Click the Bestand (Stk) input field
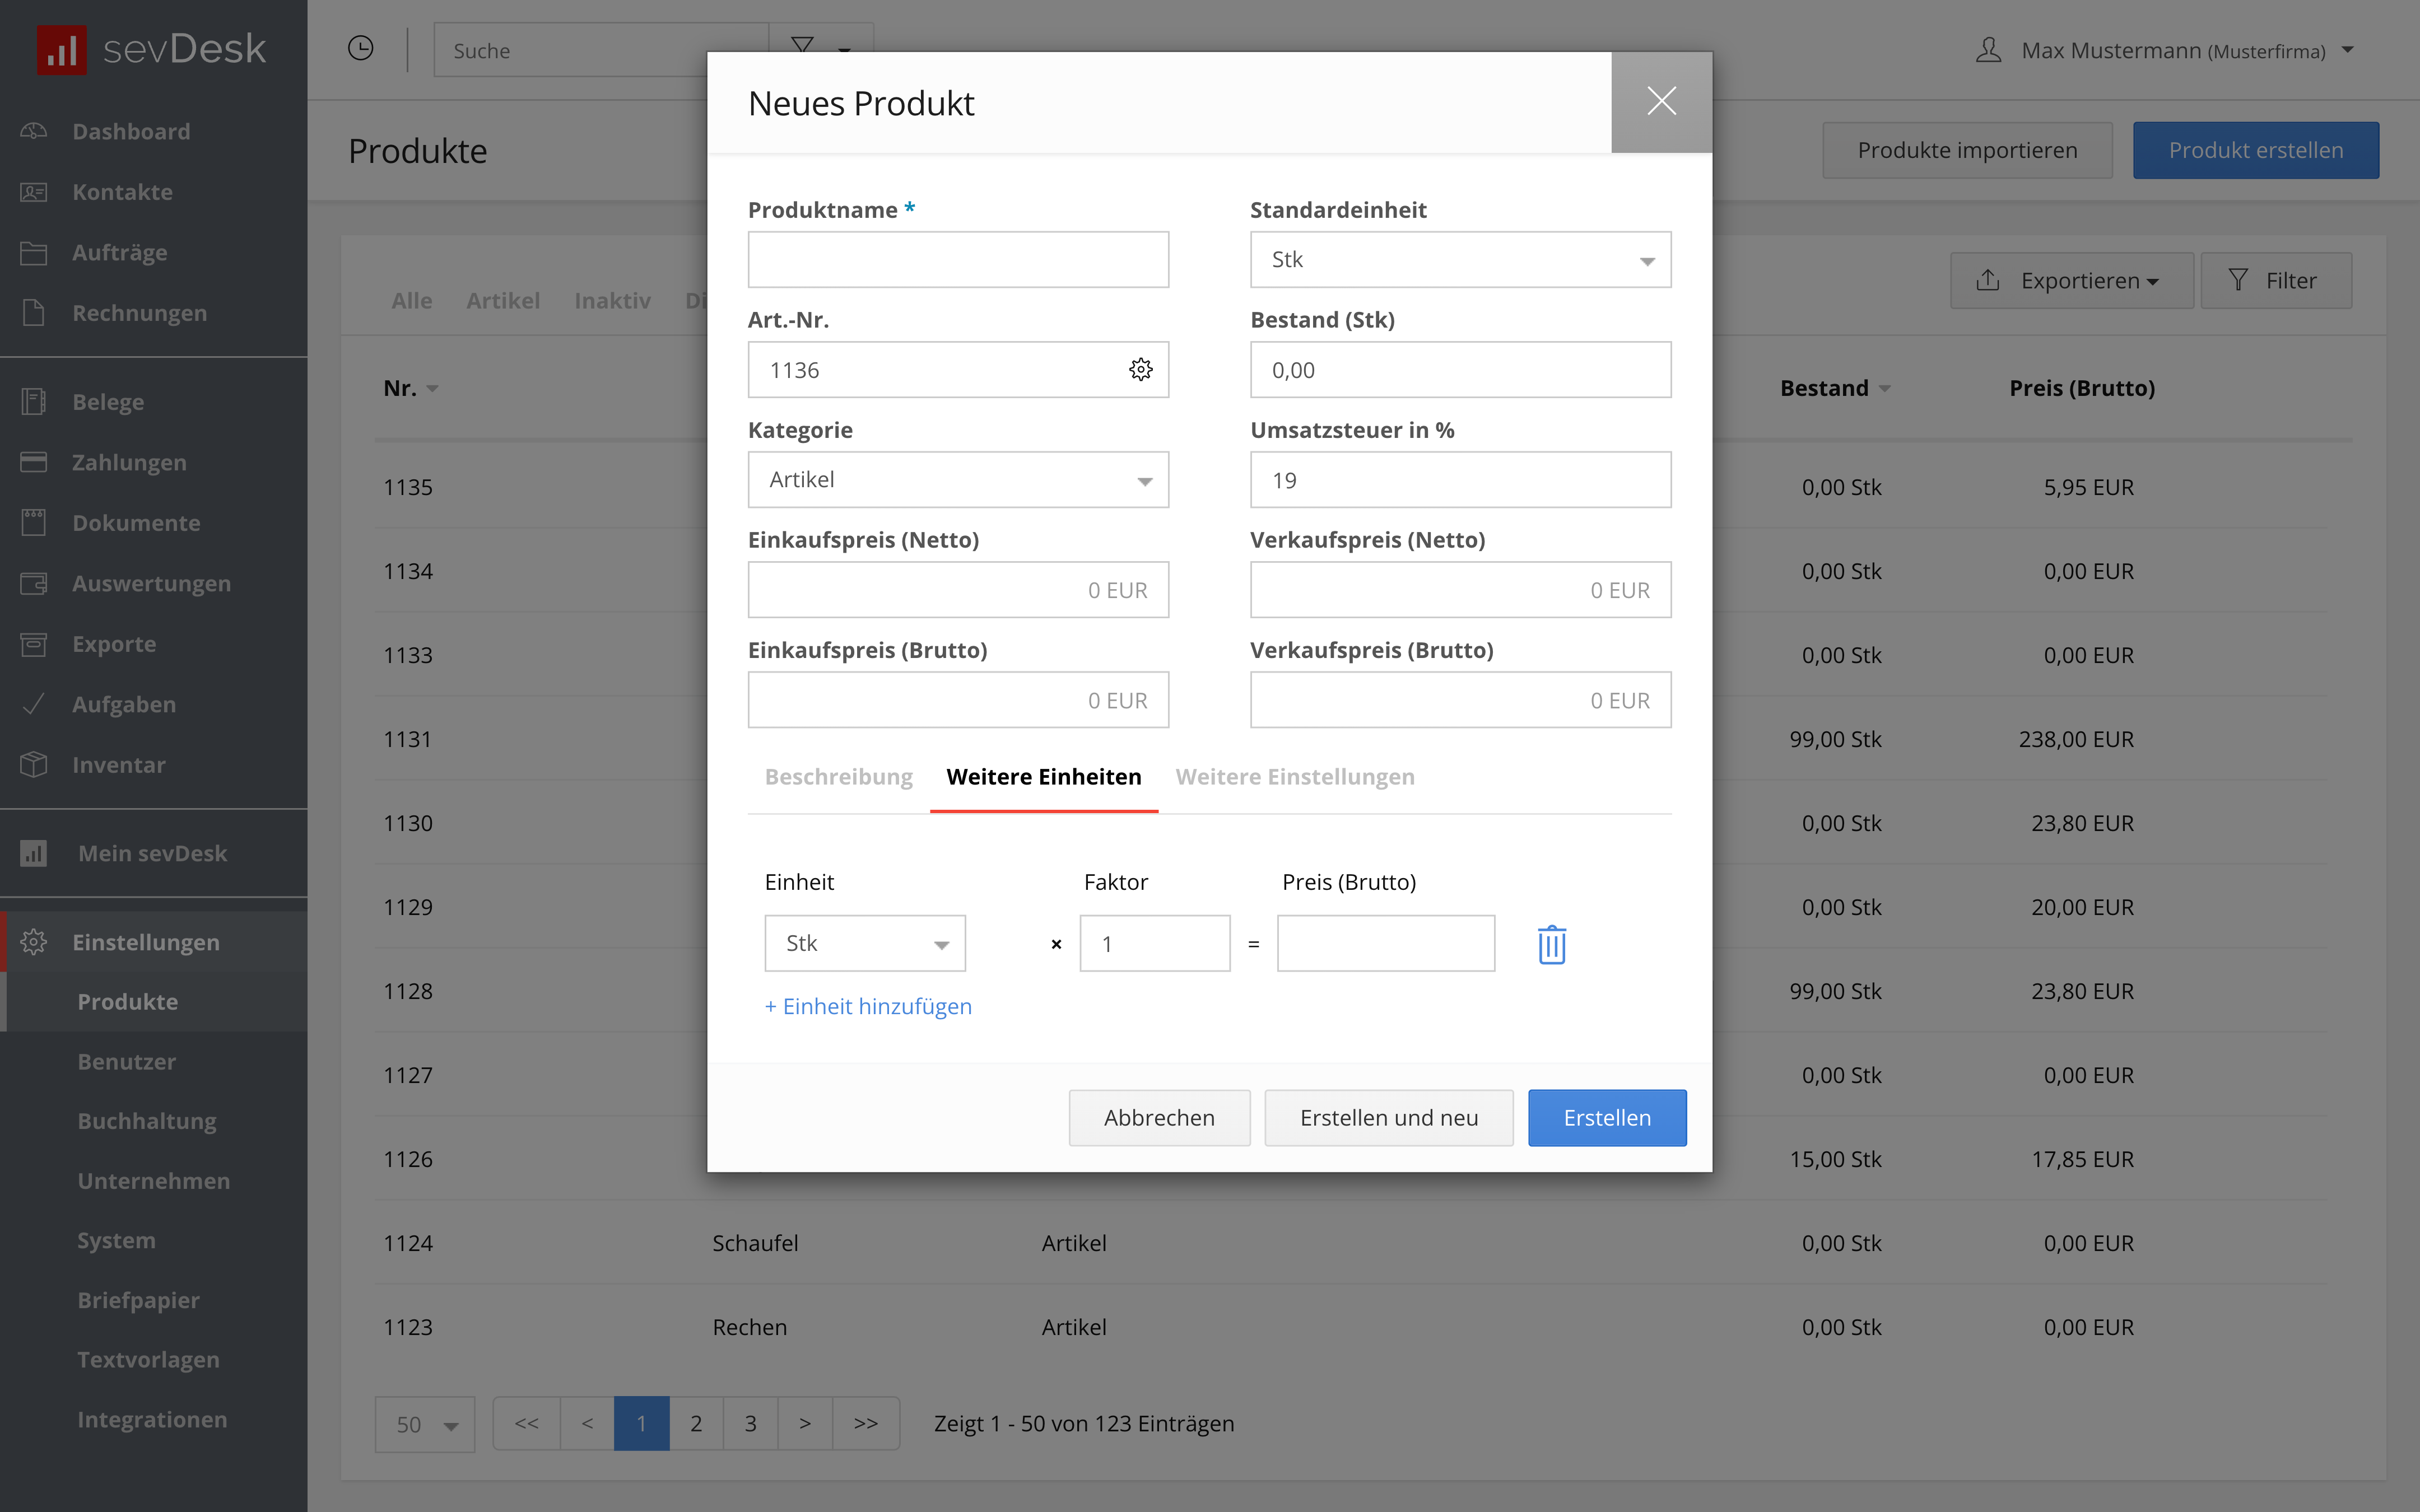The width and height of the screenshot is (2420, 1512). click(1460, 370)
